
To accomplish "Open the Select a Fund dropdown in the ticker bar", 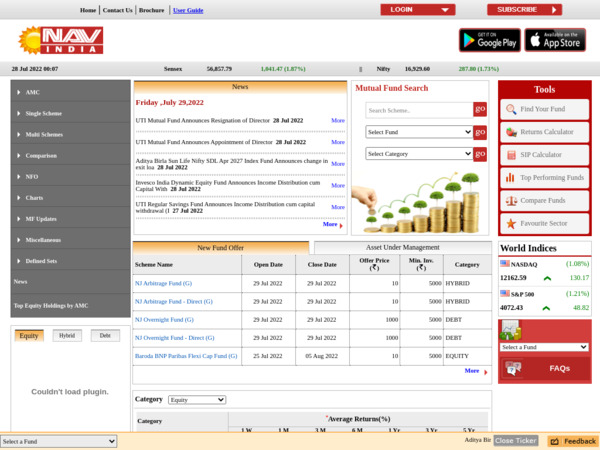I will click(59, 441).
